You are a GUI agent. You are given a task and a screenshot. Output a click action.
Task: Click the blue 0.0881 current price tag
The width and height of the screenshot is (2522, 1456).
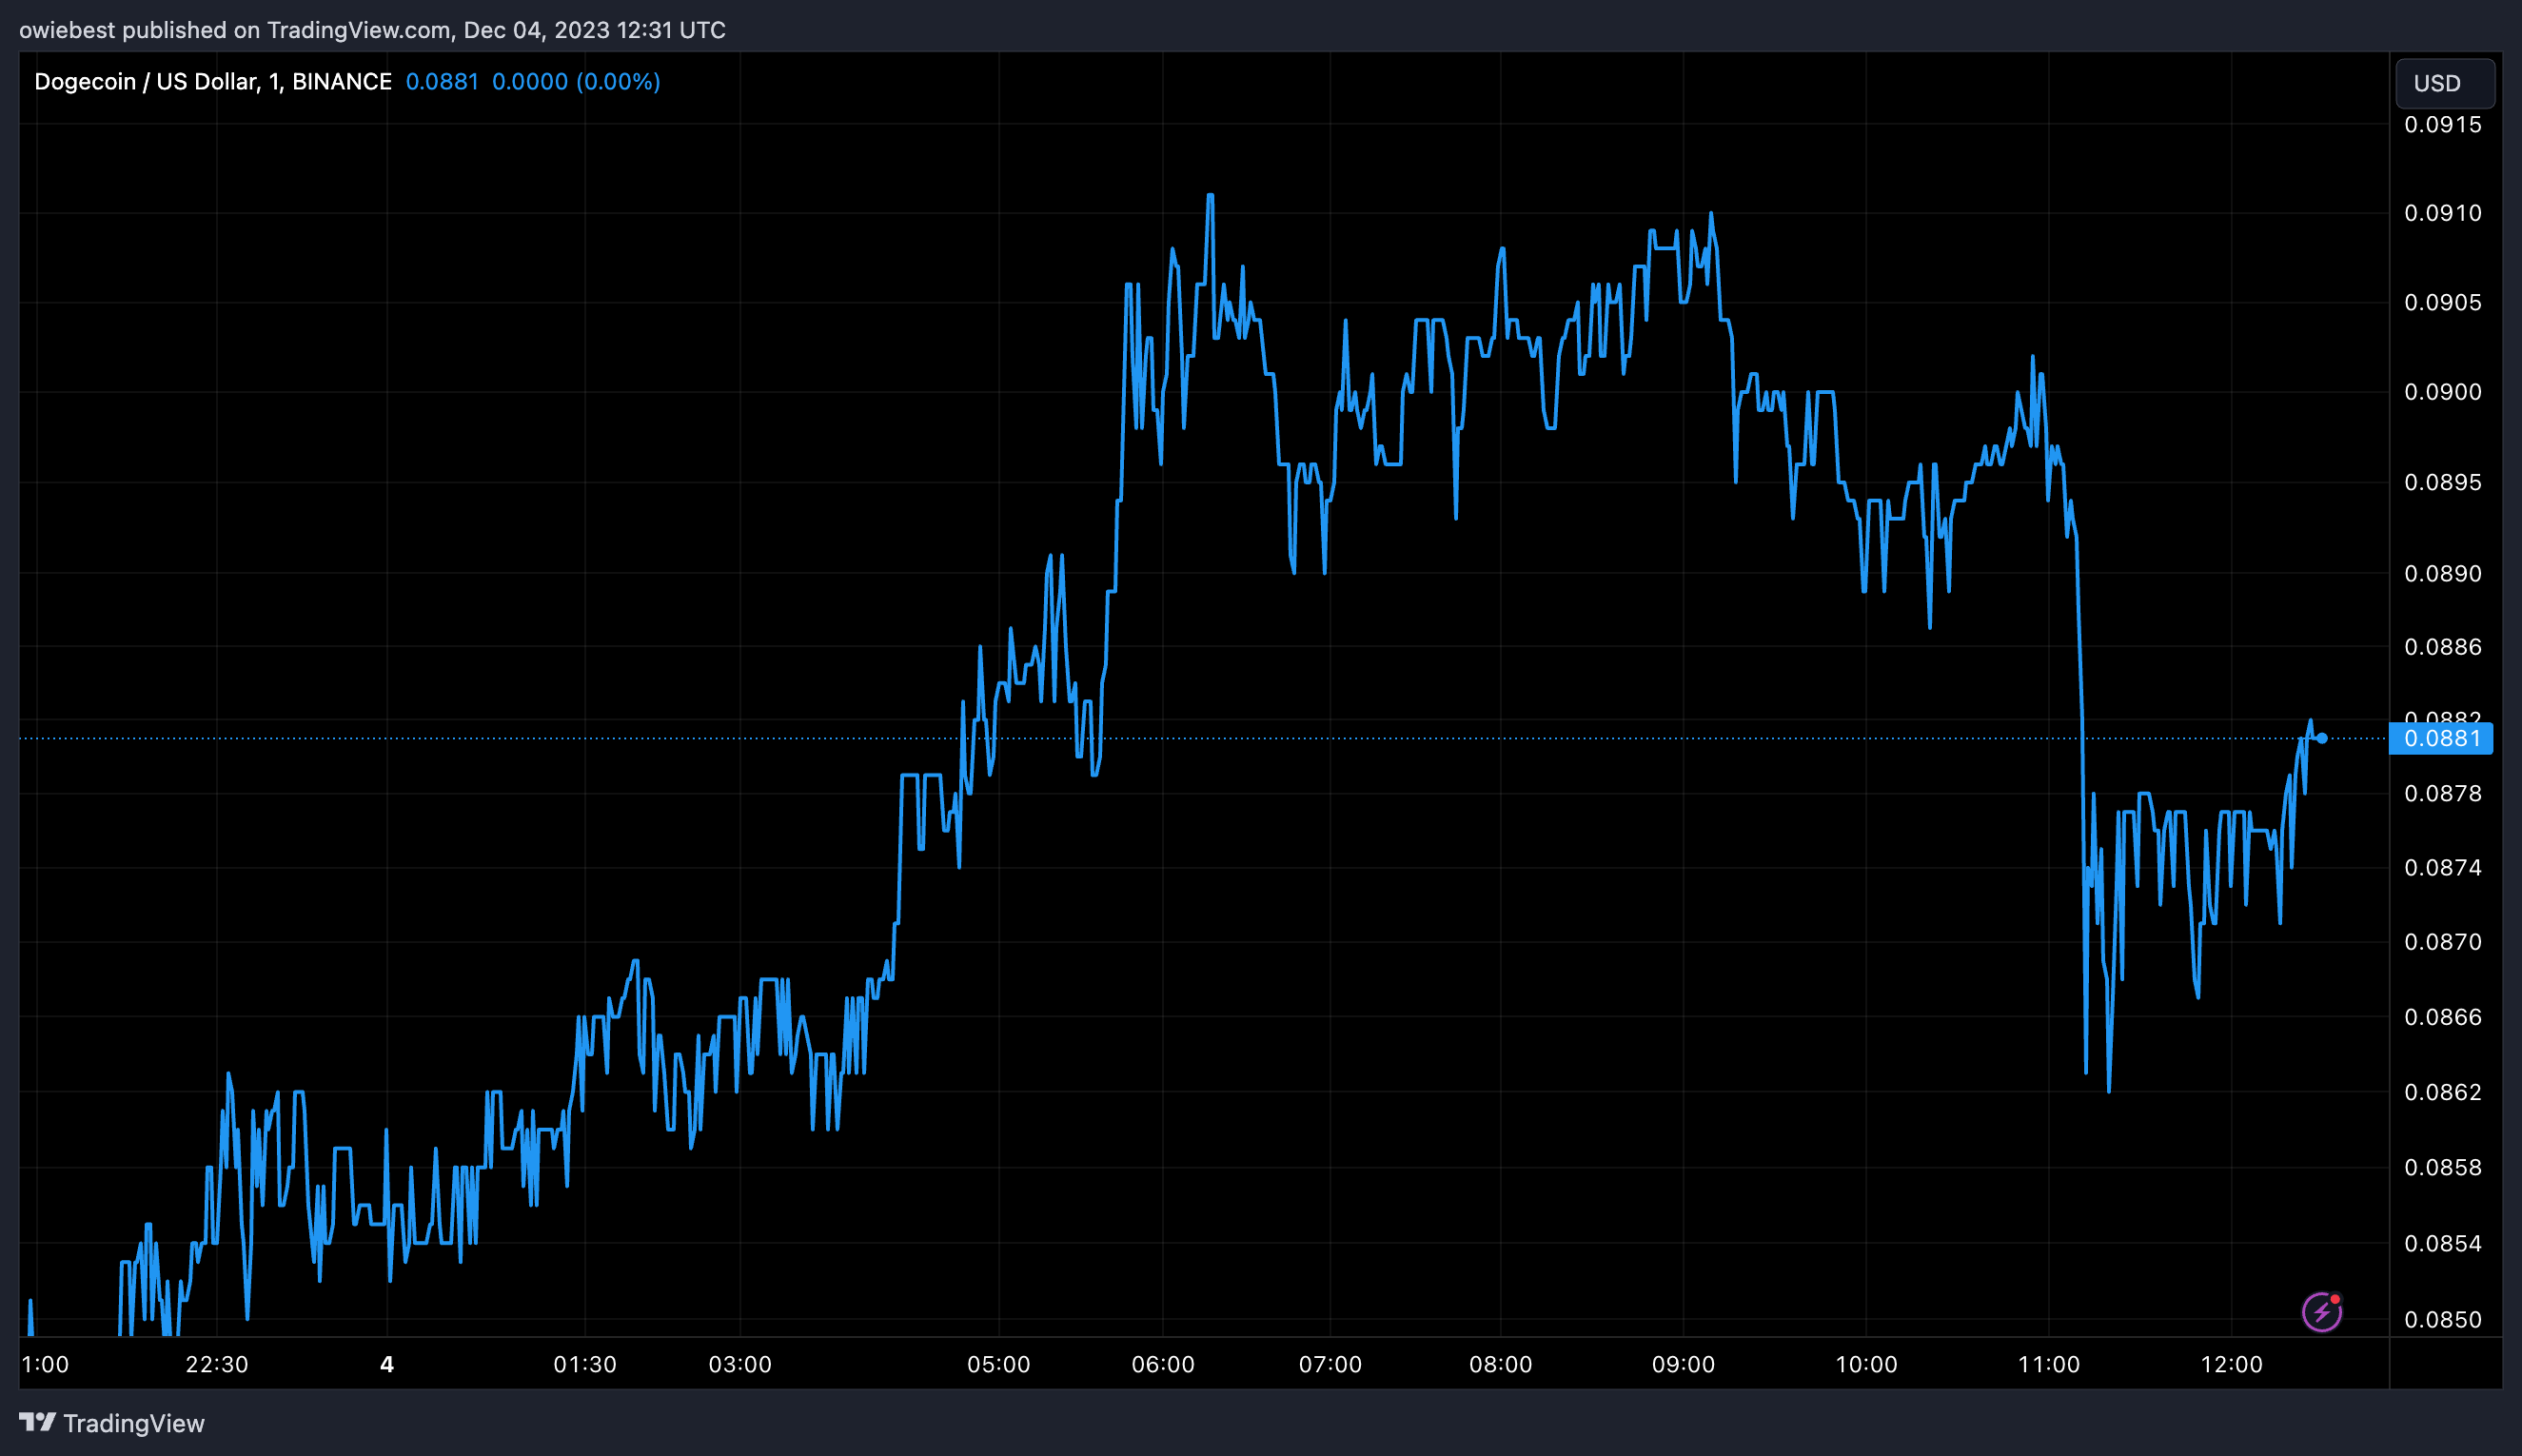click(x=2441, y=738)
